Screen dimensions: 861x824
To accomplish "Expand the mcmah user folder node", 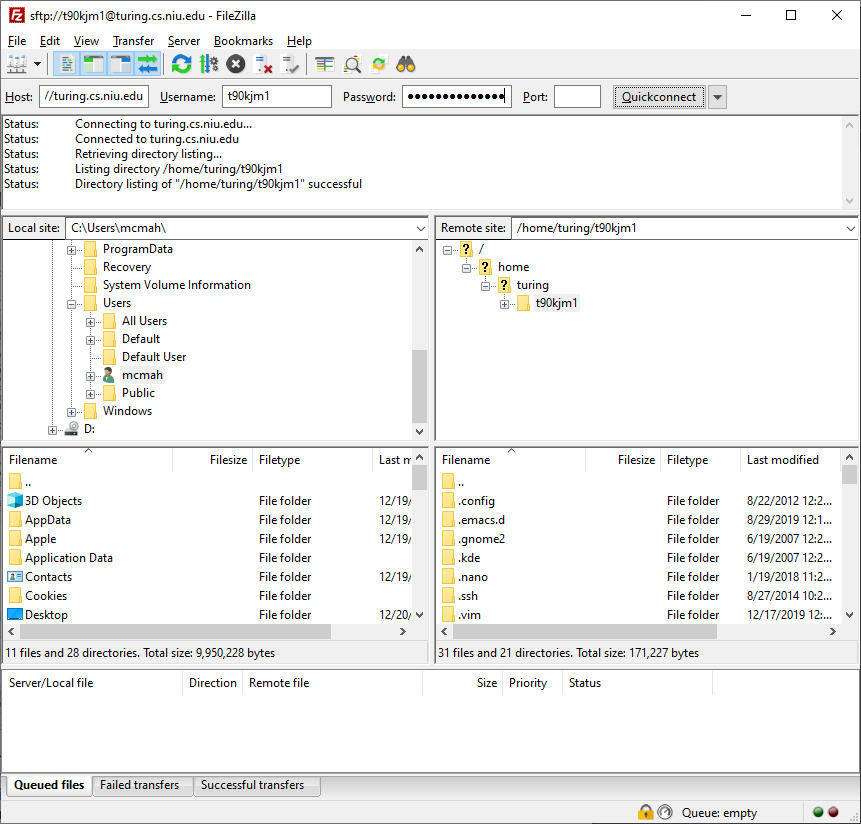I will click(x=91, y=376).
